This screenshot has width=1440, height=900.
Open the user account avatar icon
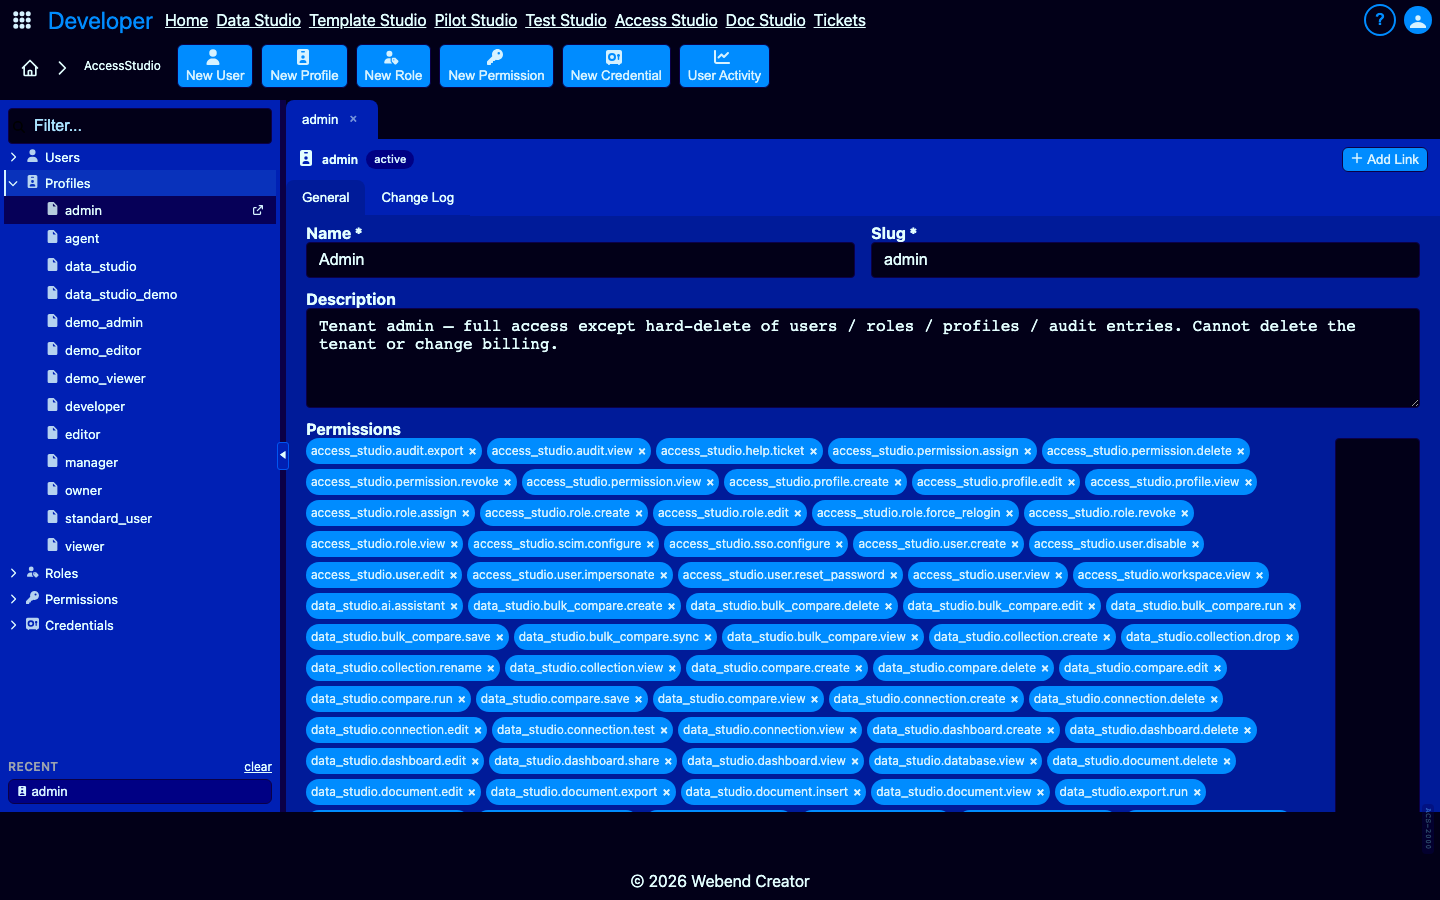(1418, 20)
